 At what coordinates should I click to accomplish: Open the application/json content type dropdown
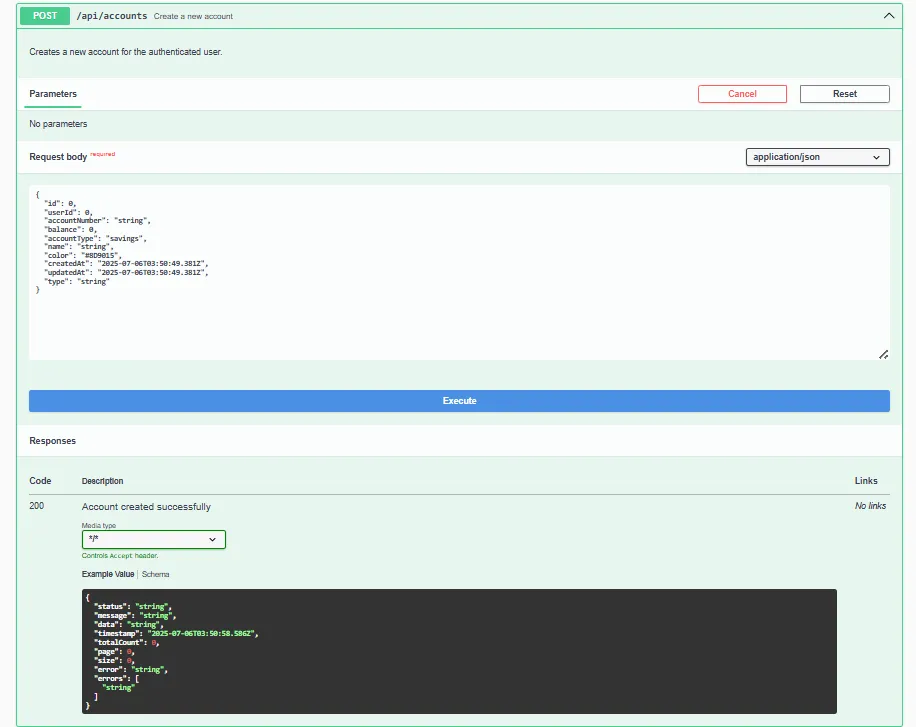pos(817,157)
